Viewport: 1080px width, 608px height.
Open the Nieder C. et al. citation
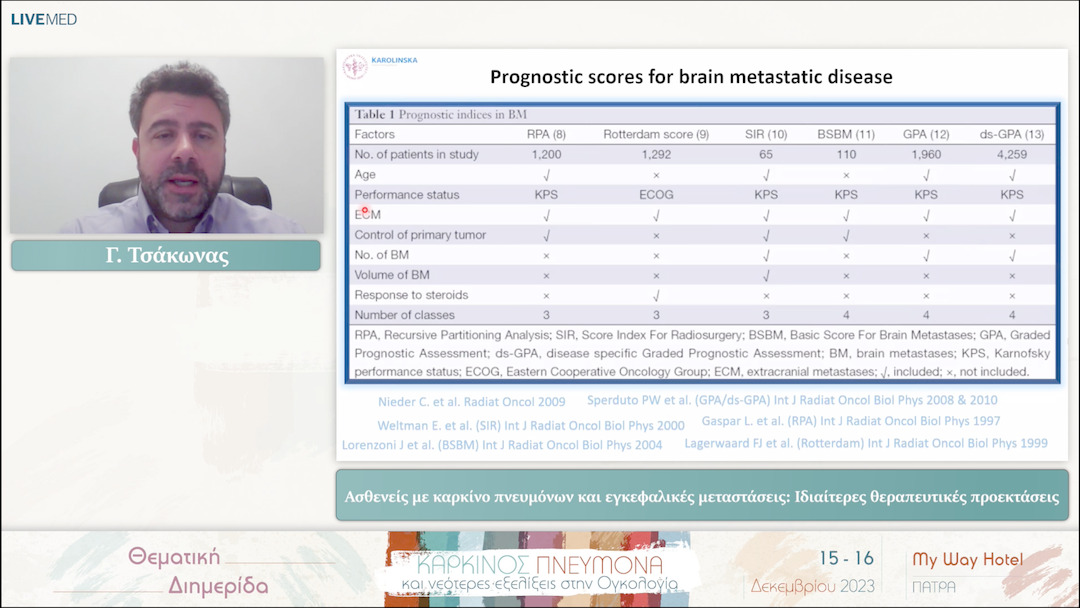(471, 402)
